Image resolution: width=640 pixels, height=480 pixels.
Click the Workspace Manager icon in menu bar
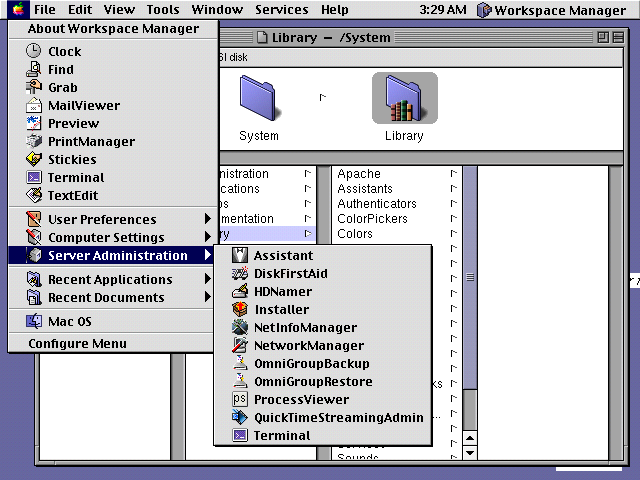[x=484, y=10]
